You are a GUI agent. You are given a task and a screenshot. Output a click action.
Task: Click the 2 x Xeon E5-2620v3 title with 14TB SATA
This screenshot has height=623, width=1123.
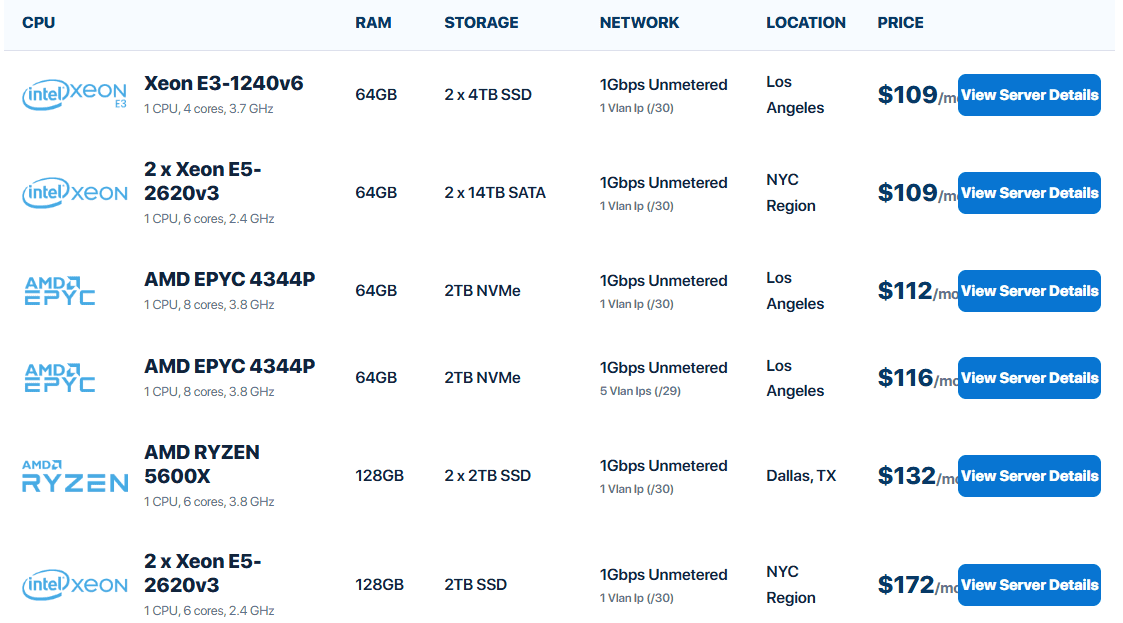[x=203, y=181]
